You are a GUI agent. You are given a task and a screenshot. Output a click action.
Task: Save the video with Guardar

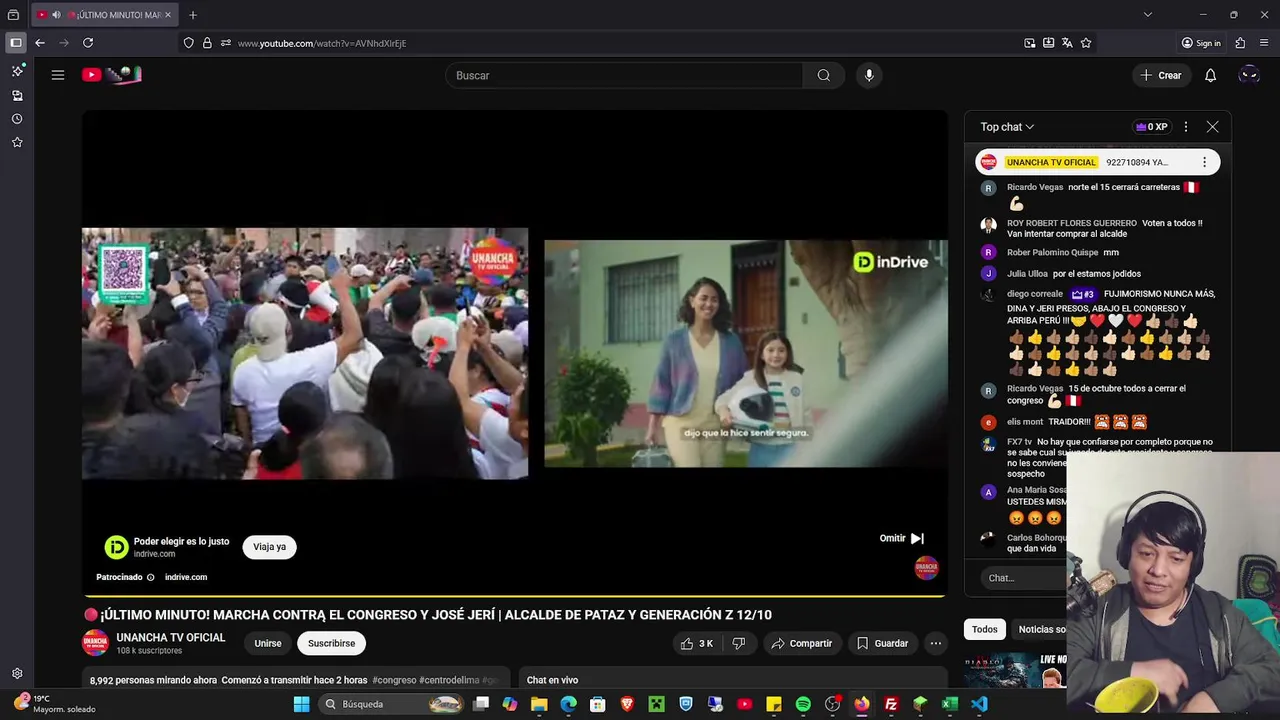click(x=882, y=643)
